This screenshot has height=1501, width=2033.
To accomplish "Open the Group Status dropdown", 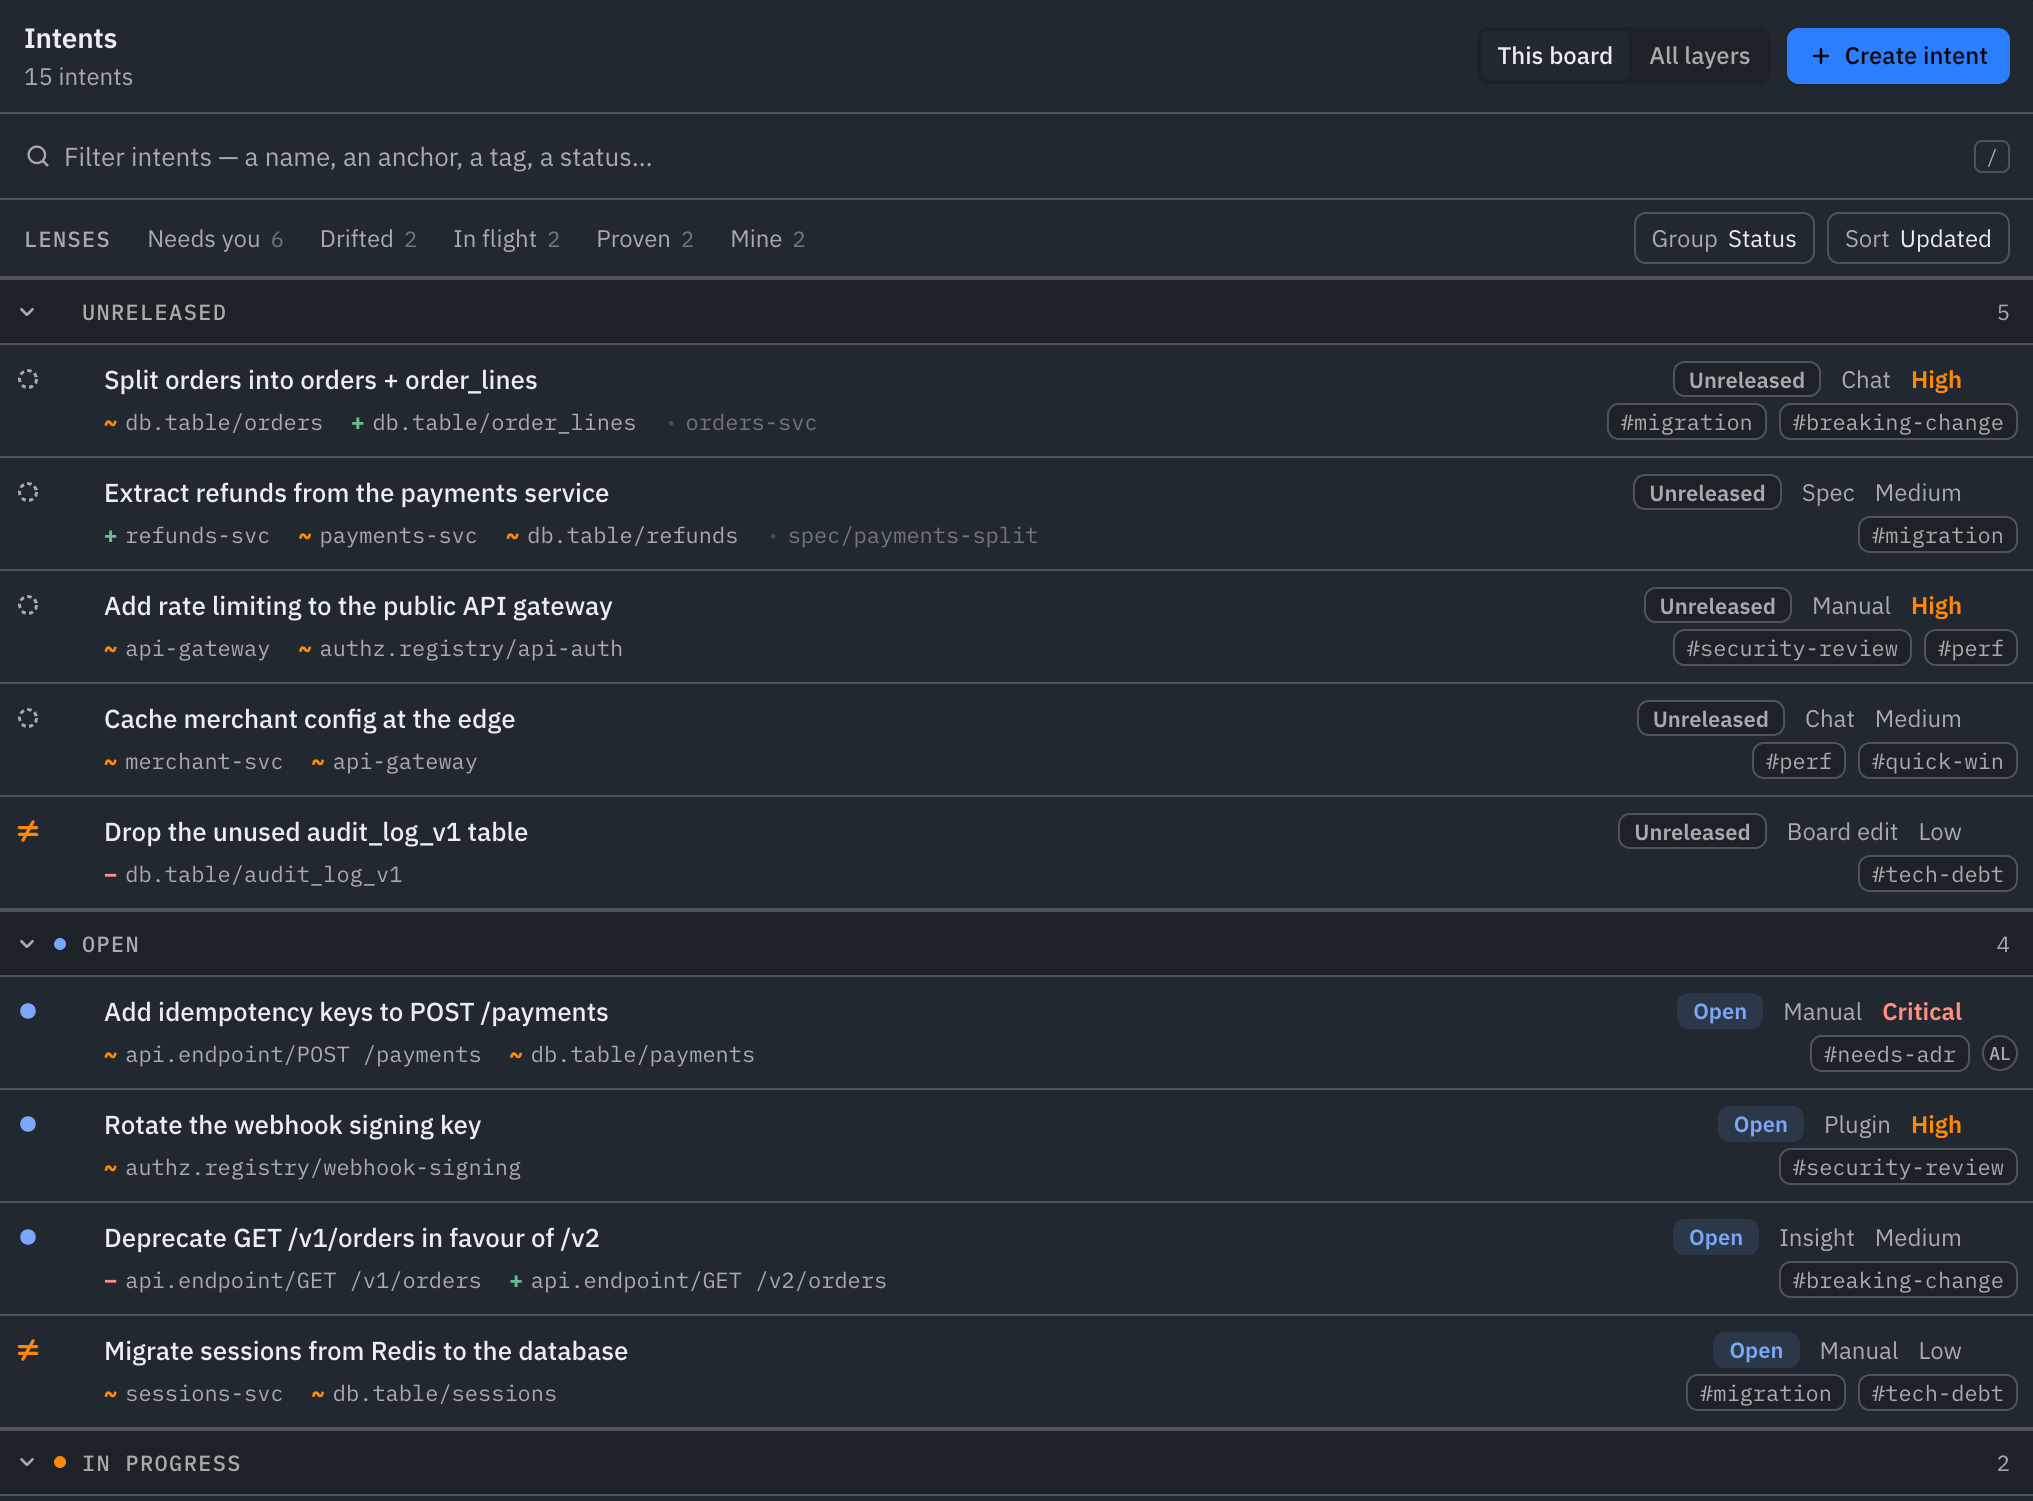I will point(1723,239).
